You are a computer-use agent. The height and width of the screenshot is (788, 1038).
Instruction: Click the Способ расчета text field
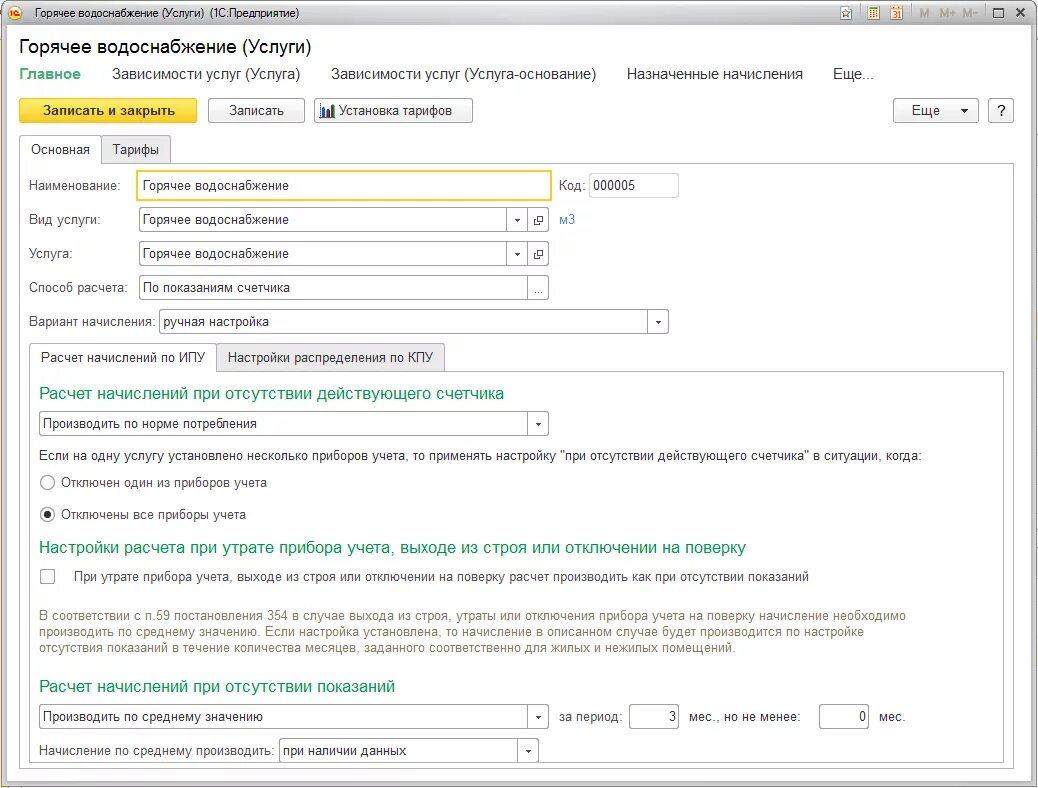point(333,288)
